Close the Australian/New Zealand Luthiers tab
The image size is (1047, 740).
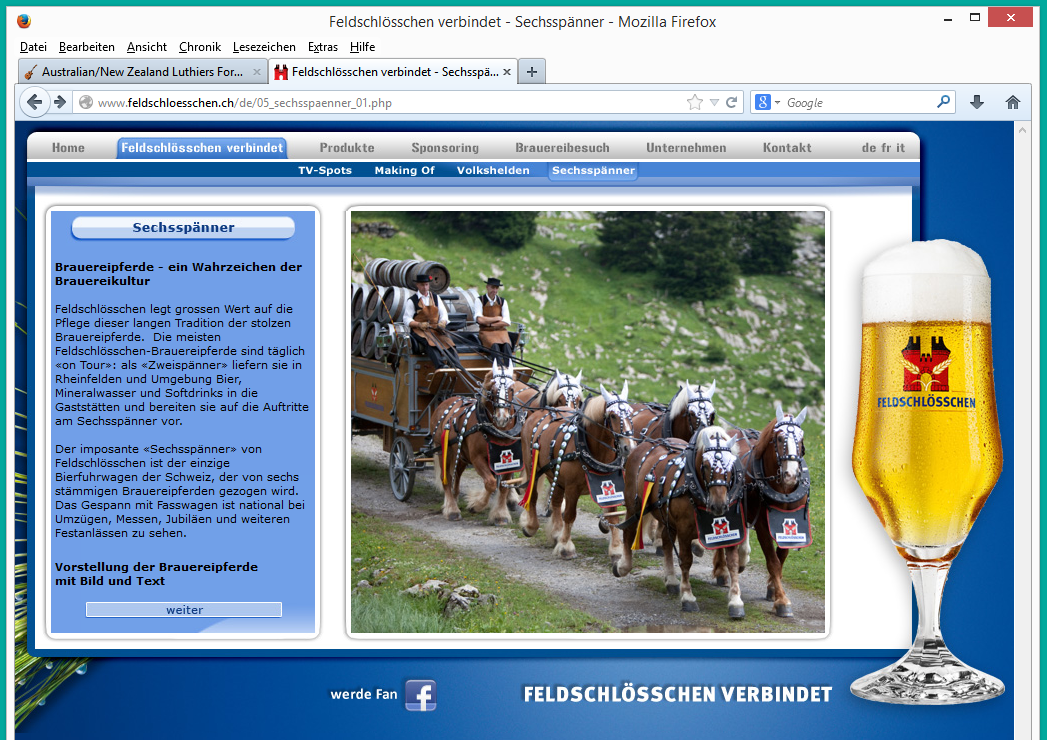coord(256,71)
